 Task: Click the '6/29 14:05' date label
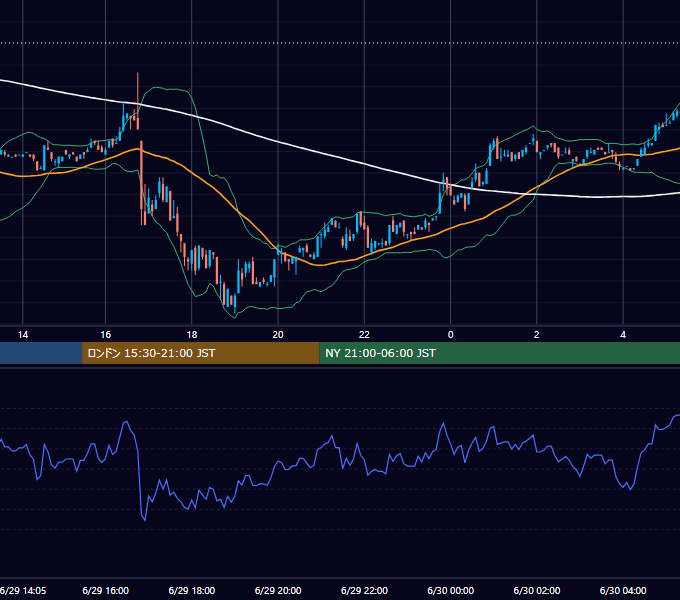click(23, 590)
